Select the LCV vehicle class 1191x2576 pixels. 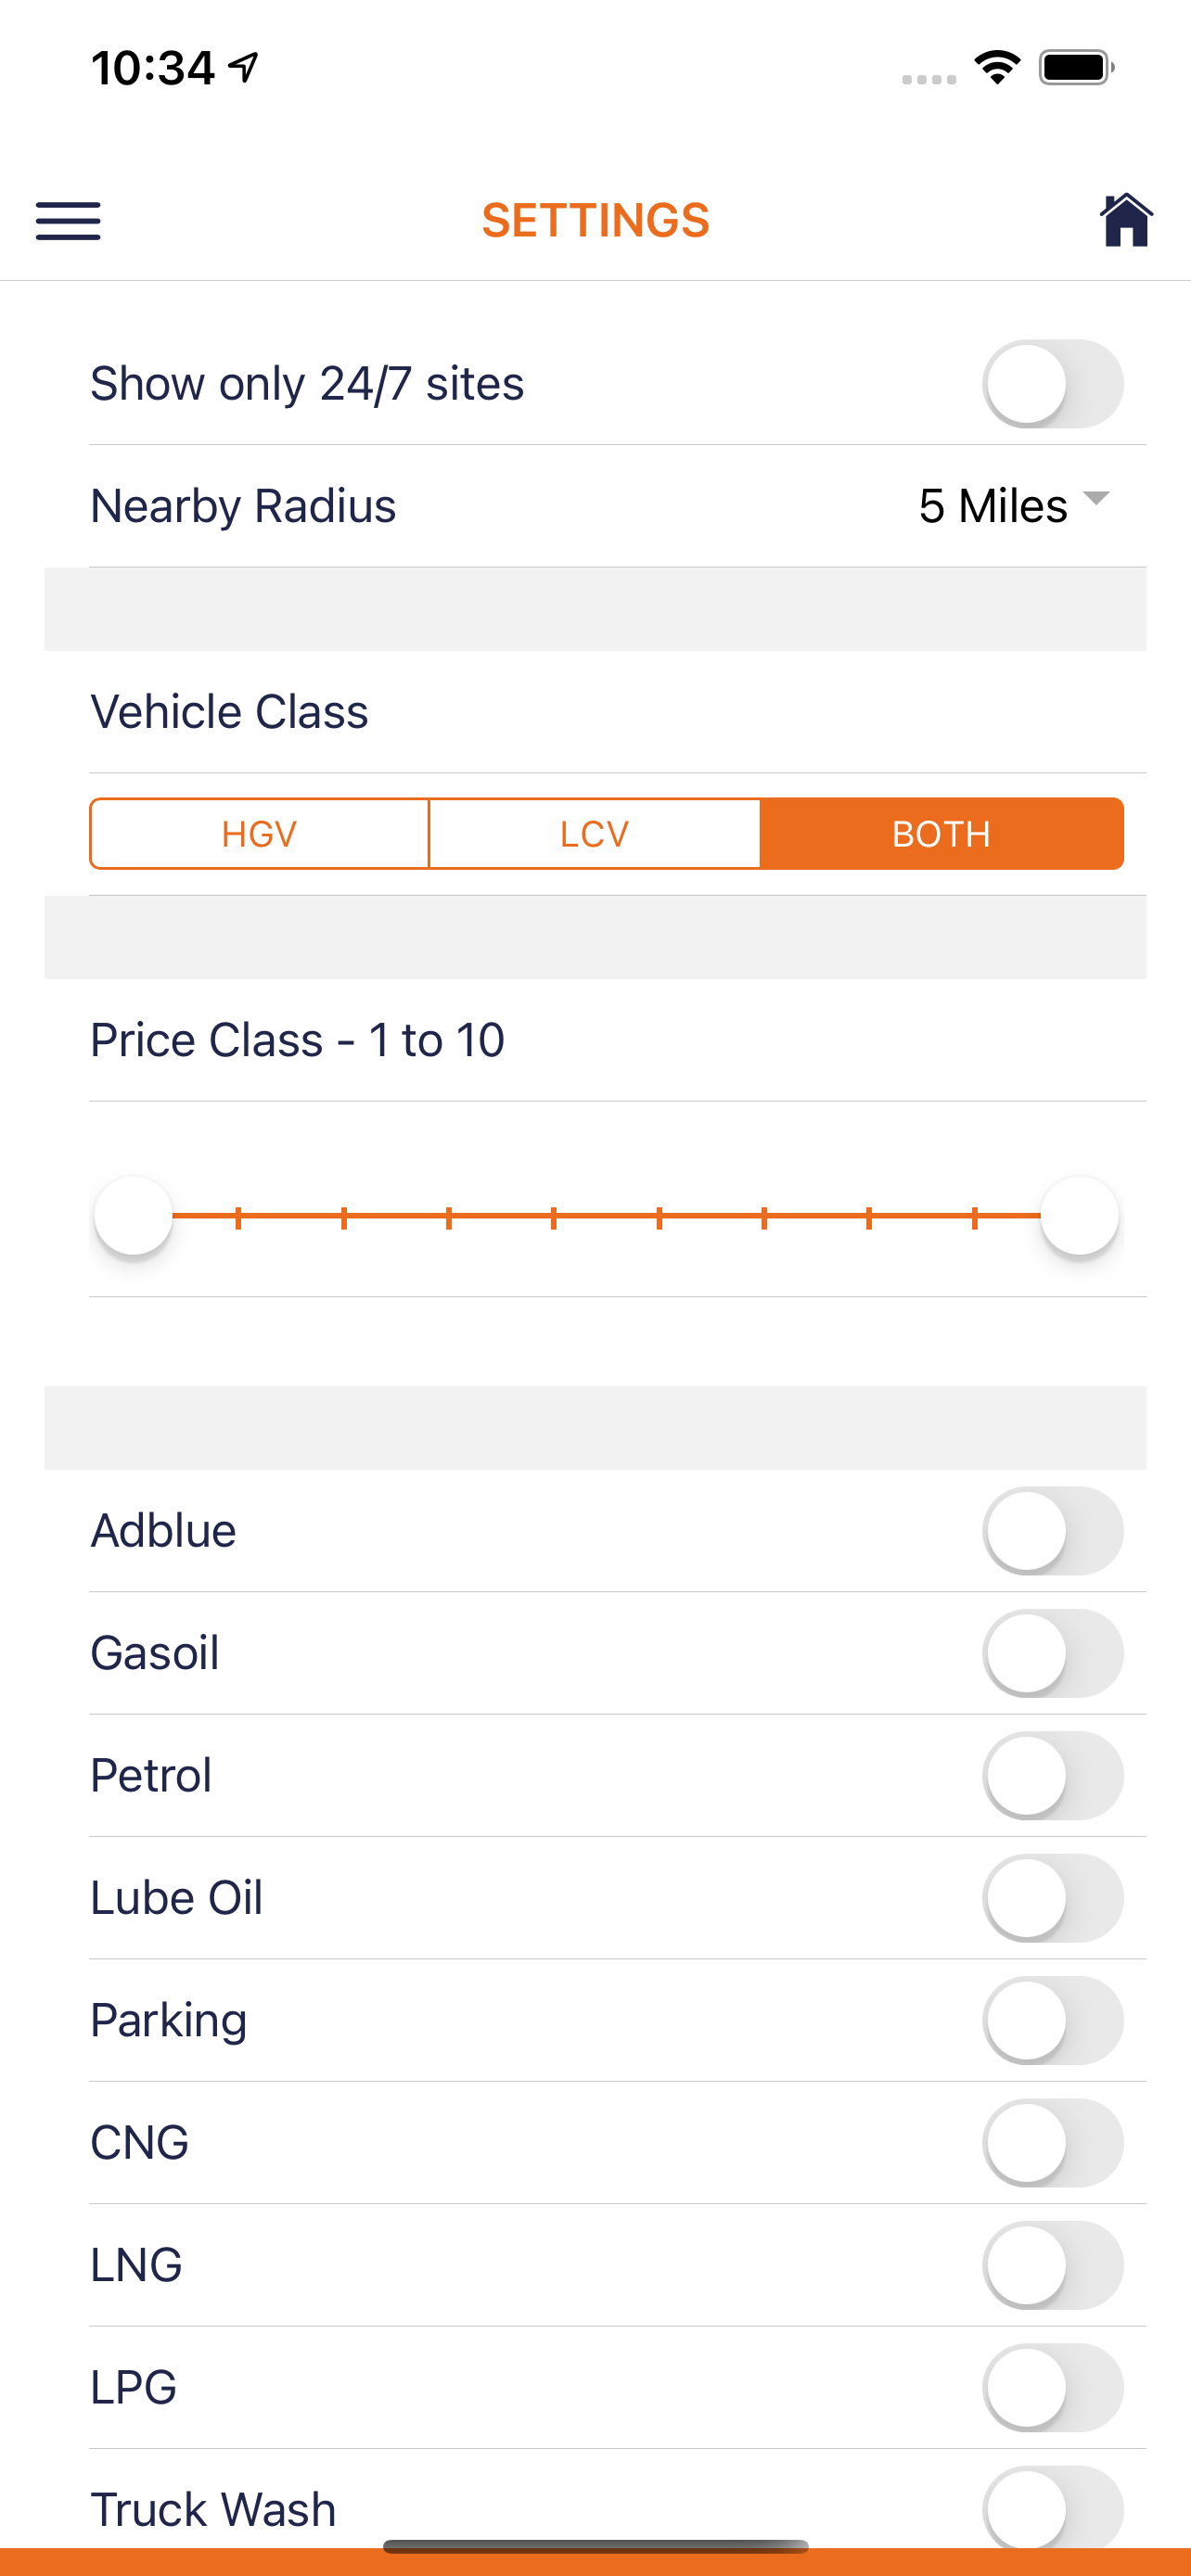pos(594,834)
